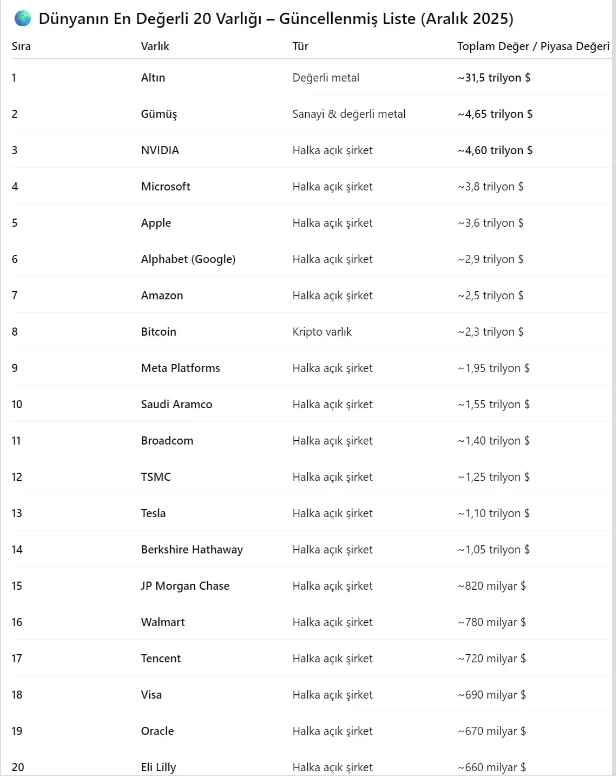Click the NVIDIA row name

[x=160, y=150]
